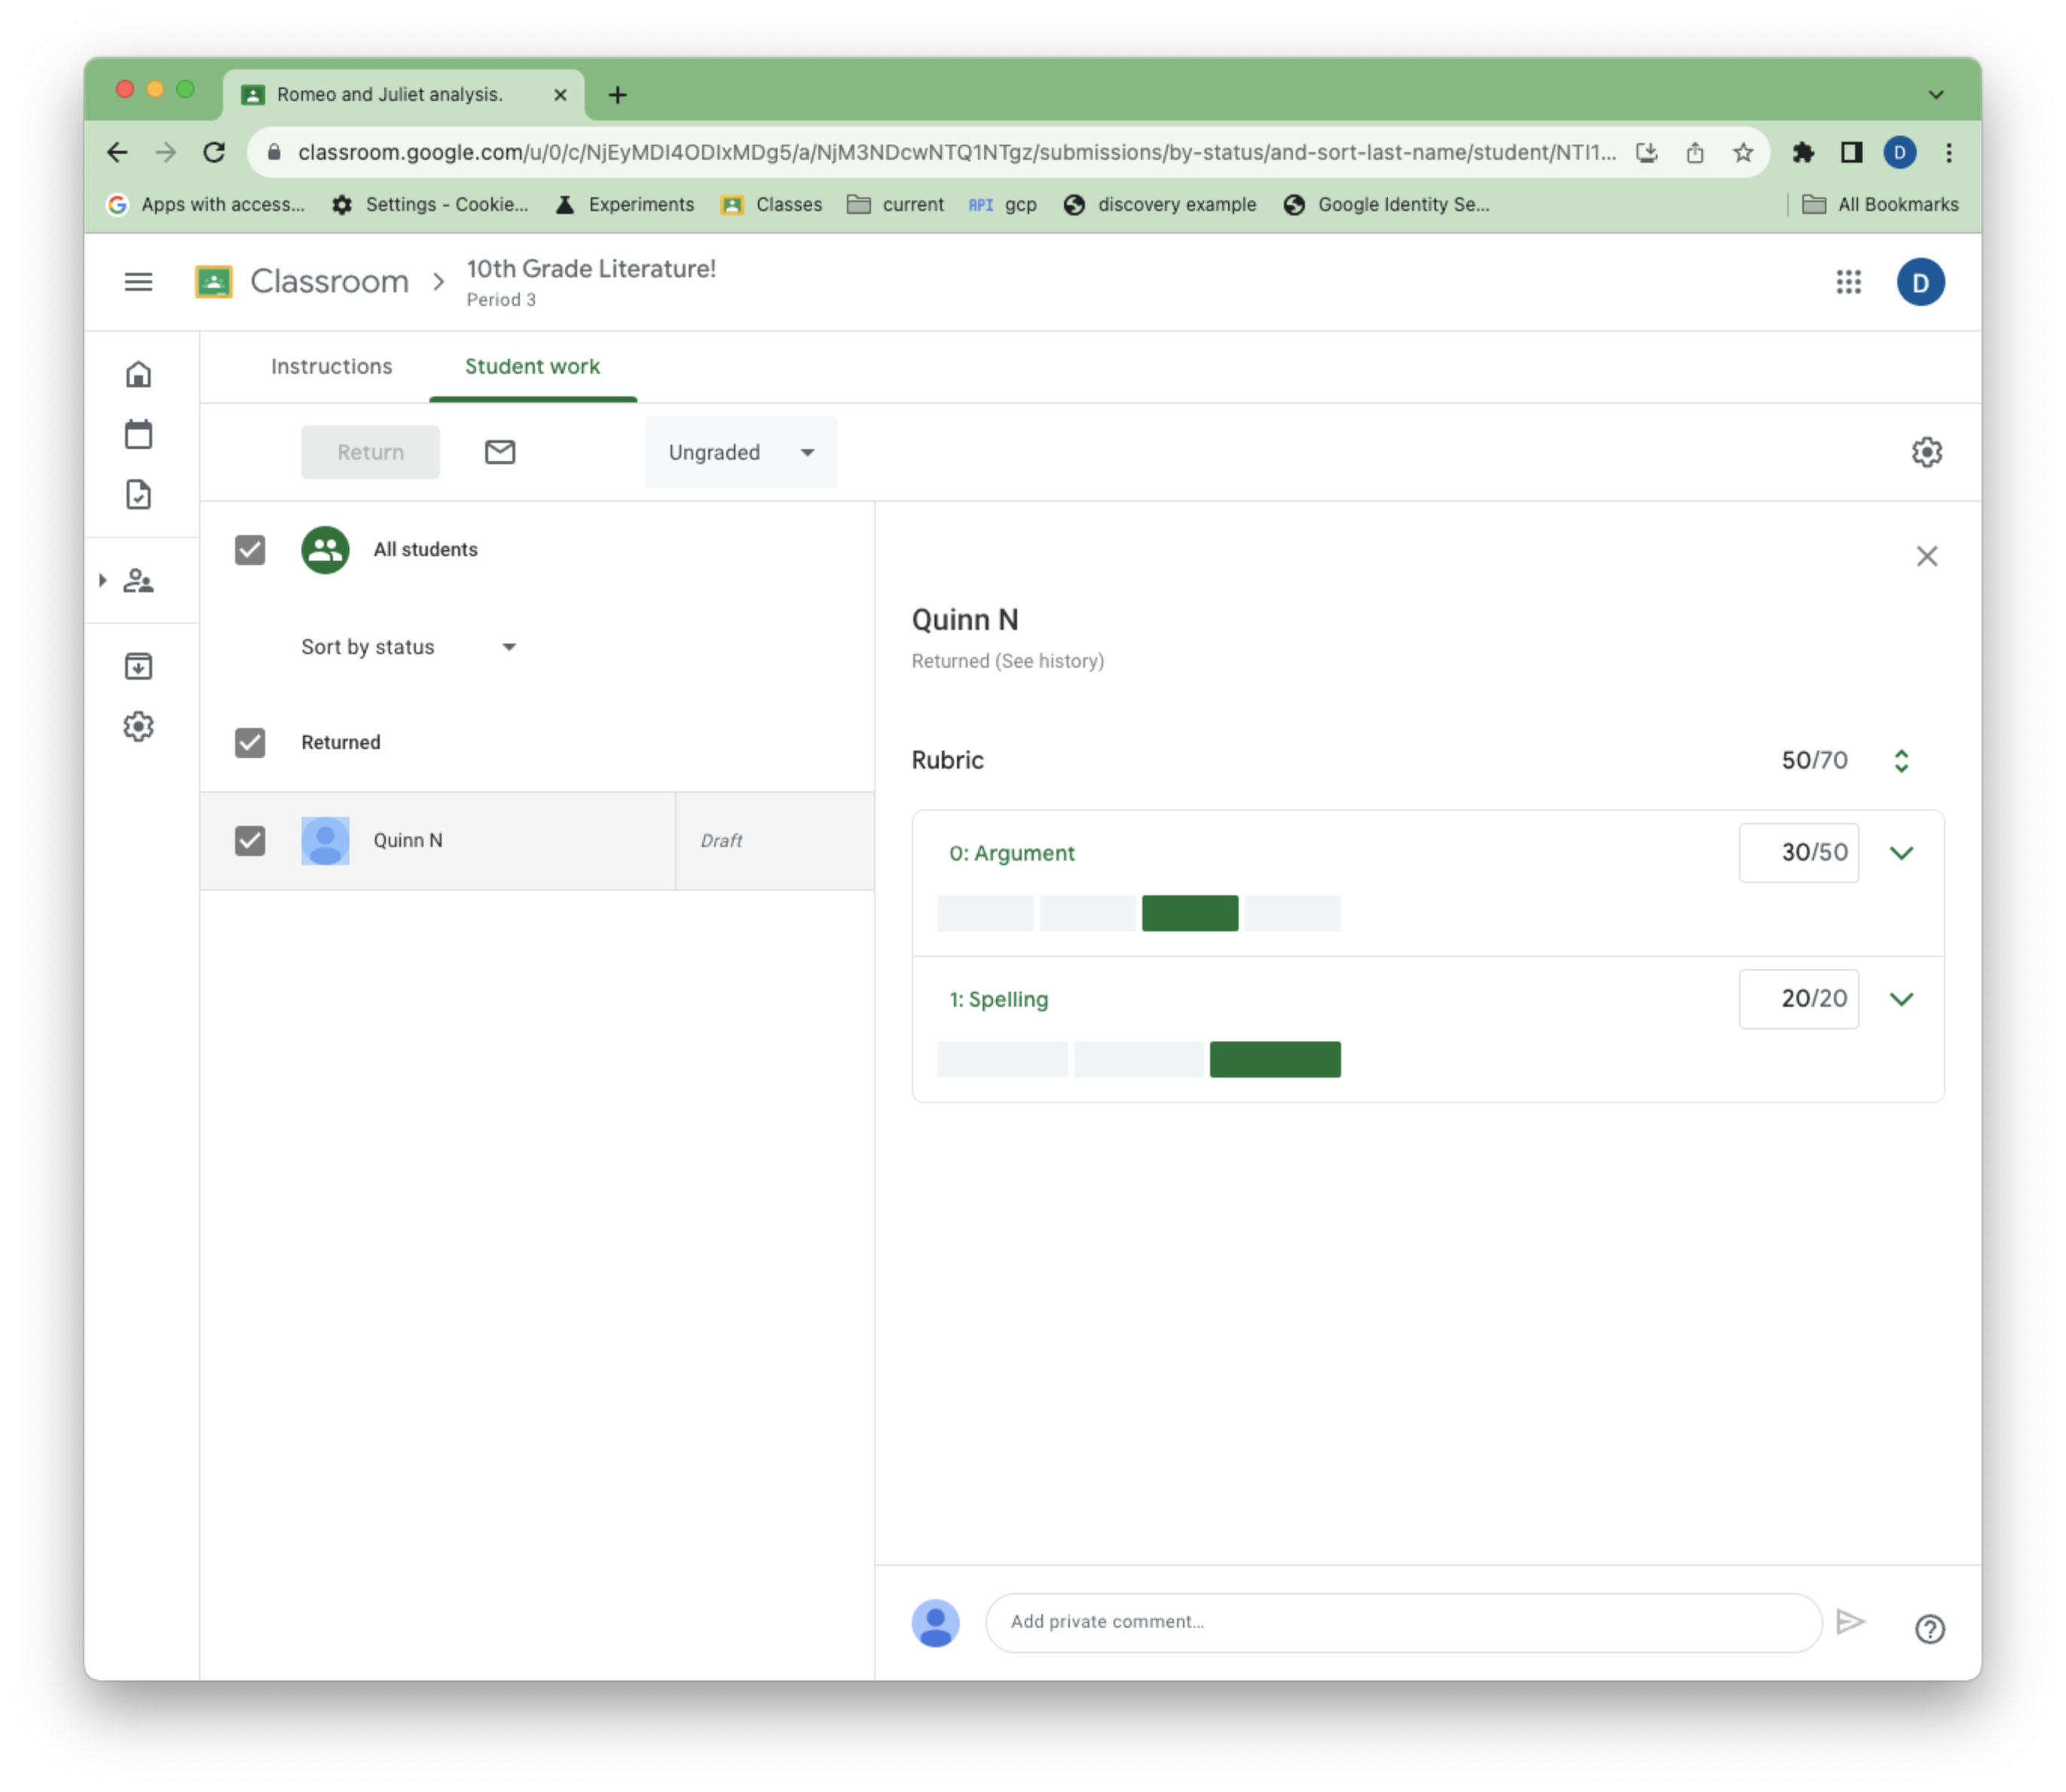Click Return button for submission
Screen dimensions: 2066x1792
pos(369,451)
